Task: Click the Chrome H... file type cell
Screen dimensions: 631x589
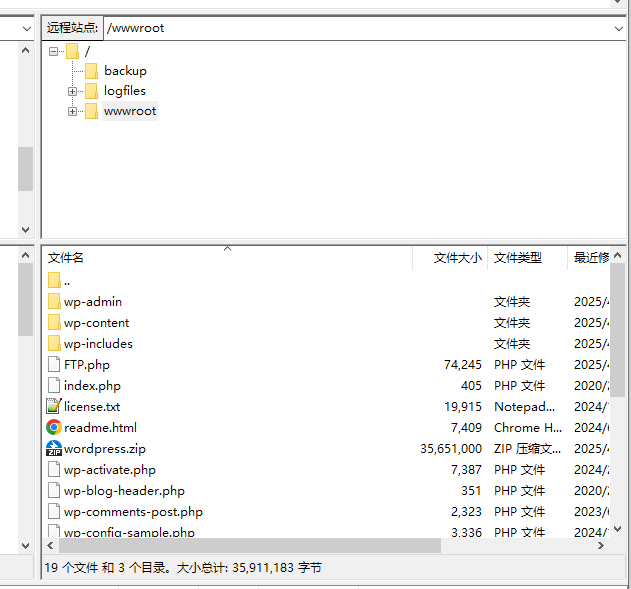Action: click(x=528, y=427)
